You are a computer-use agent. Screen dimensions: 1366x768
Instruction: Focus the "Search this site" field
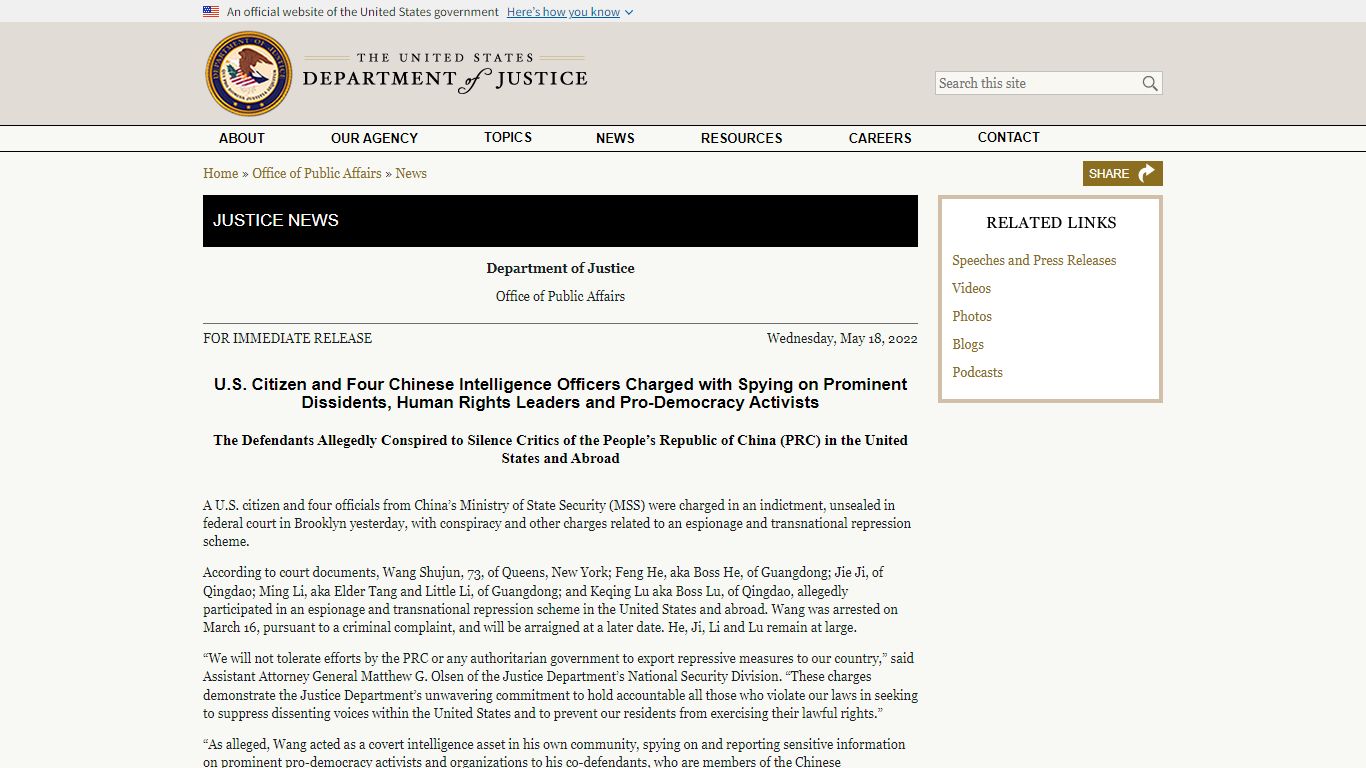click(x=1037, y=83)
